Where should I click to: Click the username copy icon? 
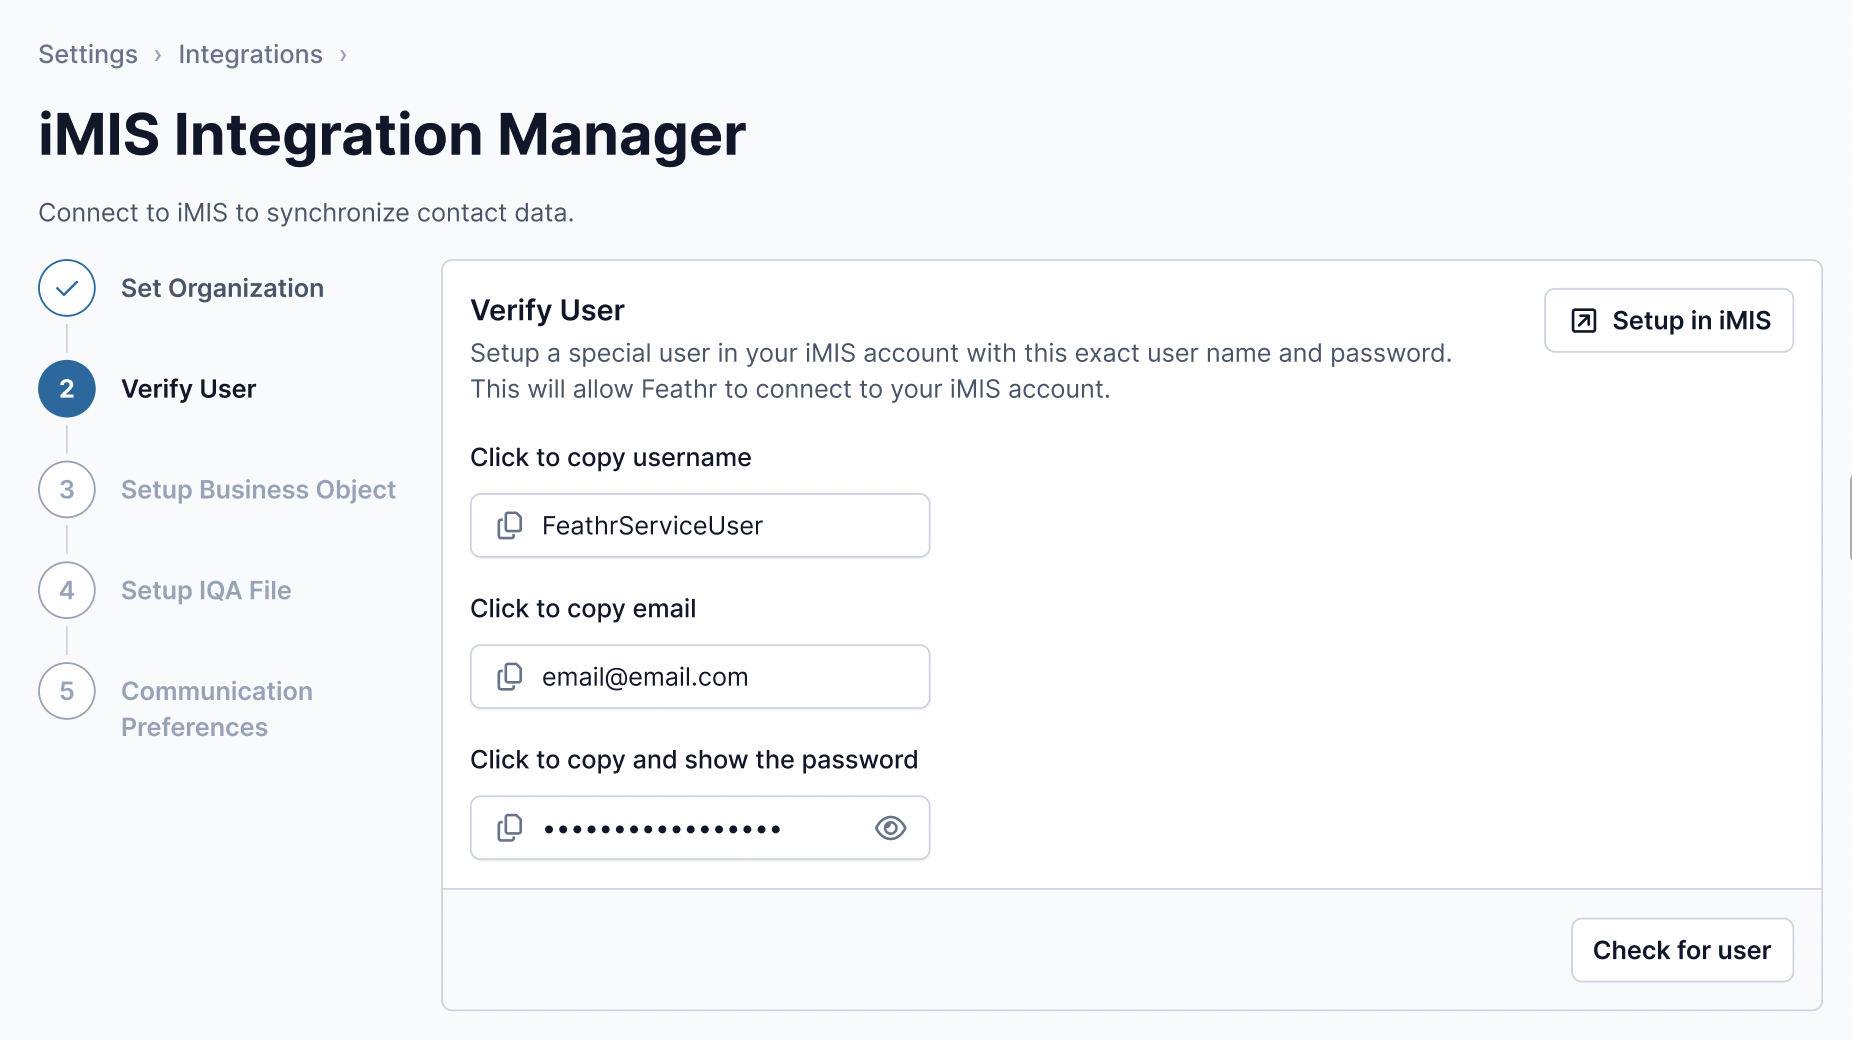tap(510, 526)
